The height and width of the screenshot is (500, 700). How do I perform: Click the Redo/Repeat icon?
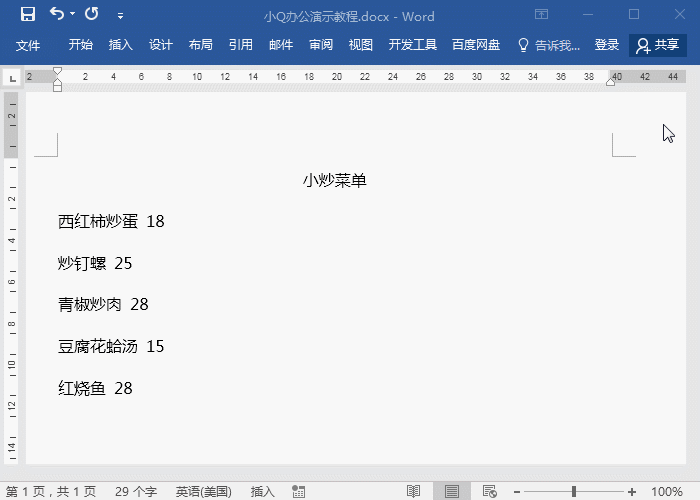pos(92,14)
